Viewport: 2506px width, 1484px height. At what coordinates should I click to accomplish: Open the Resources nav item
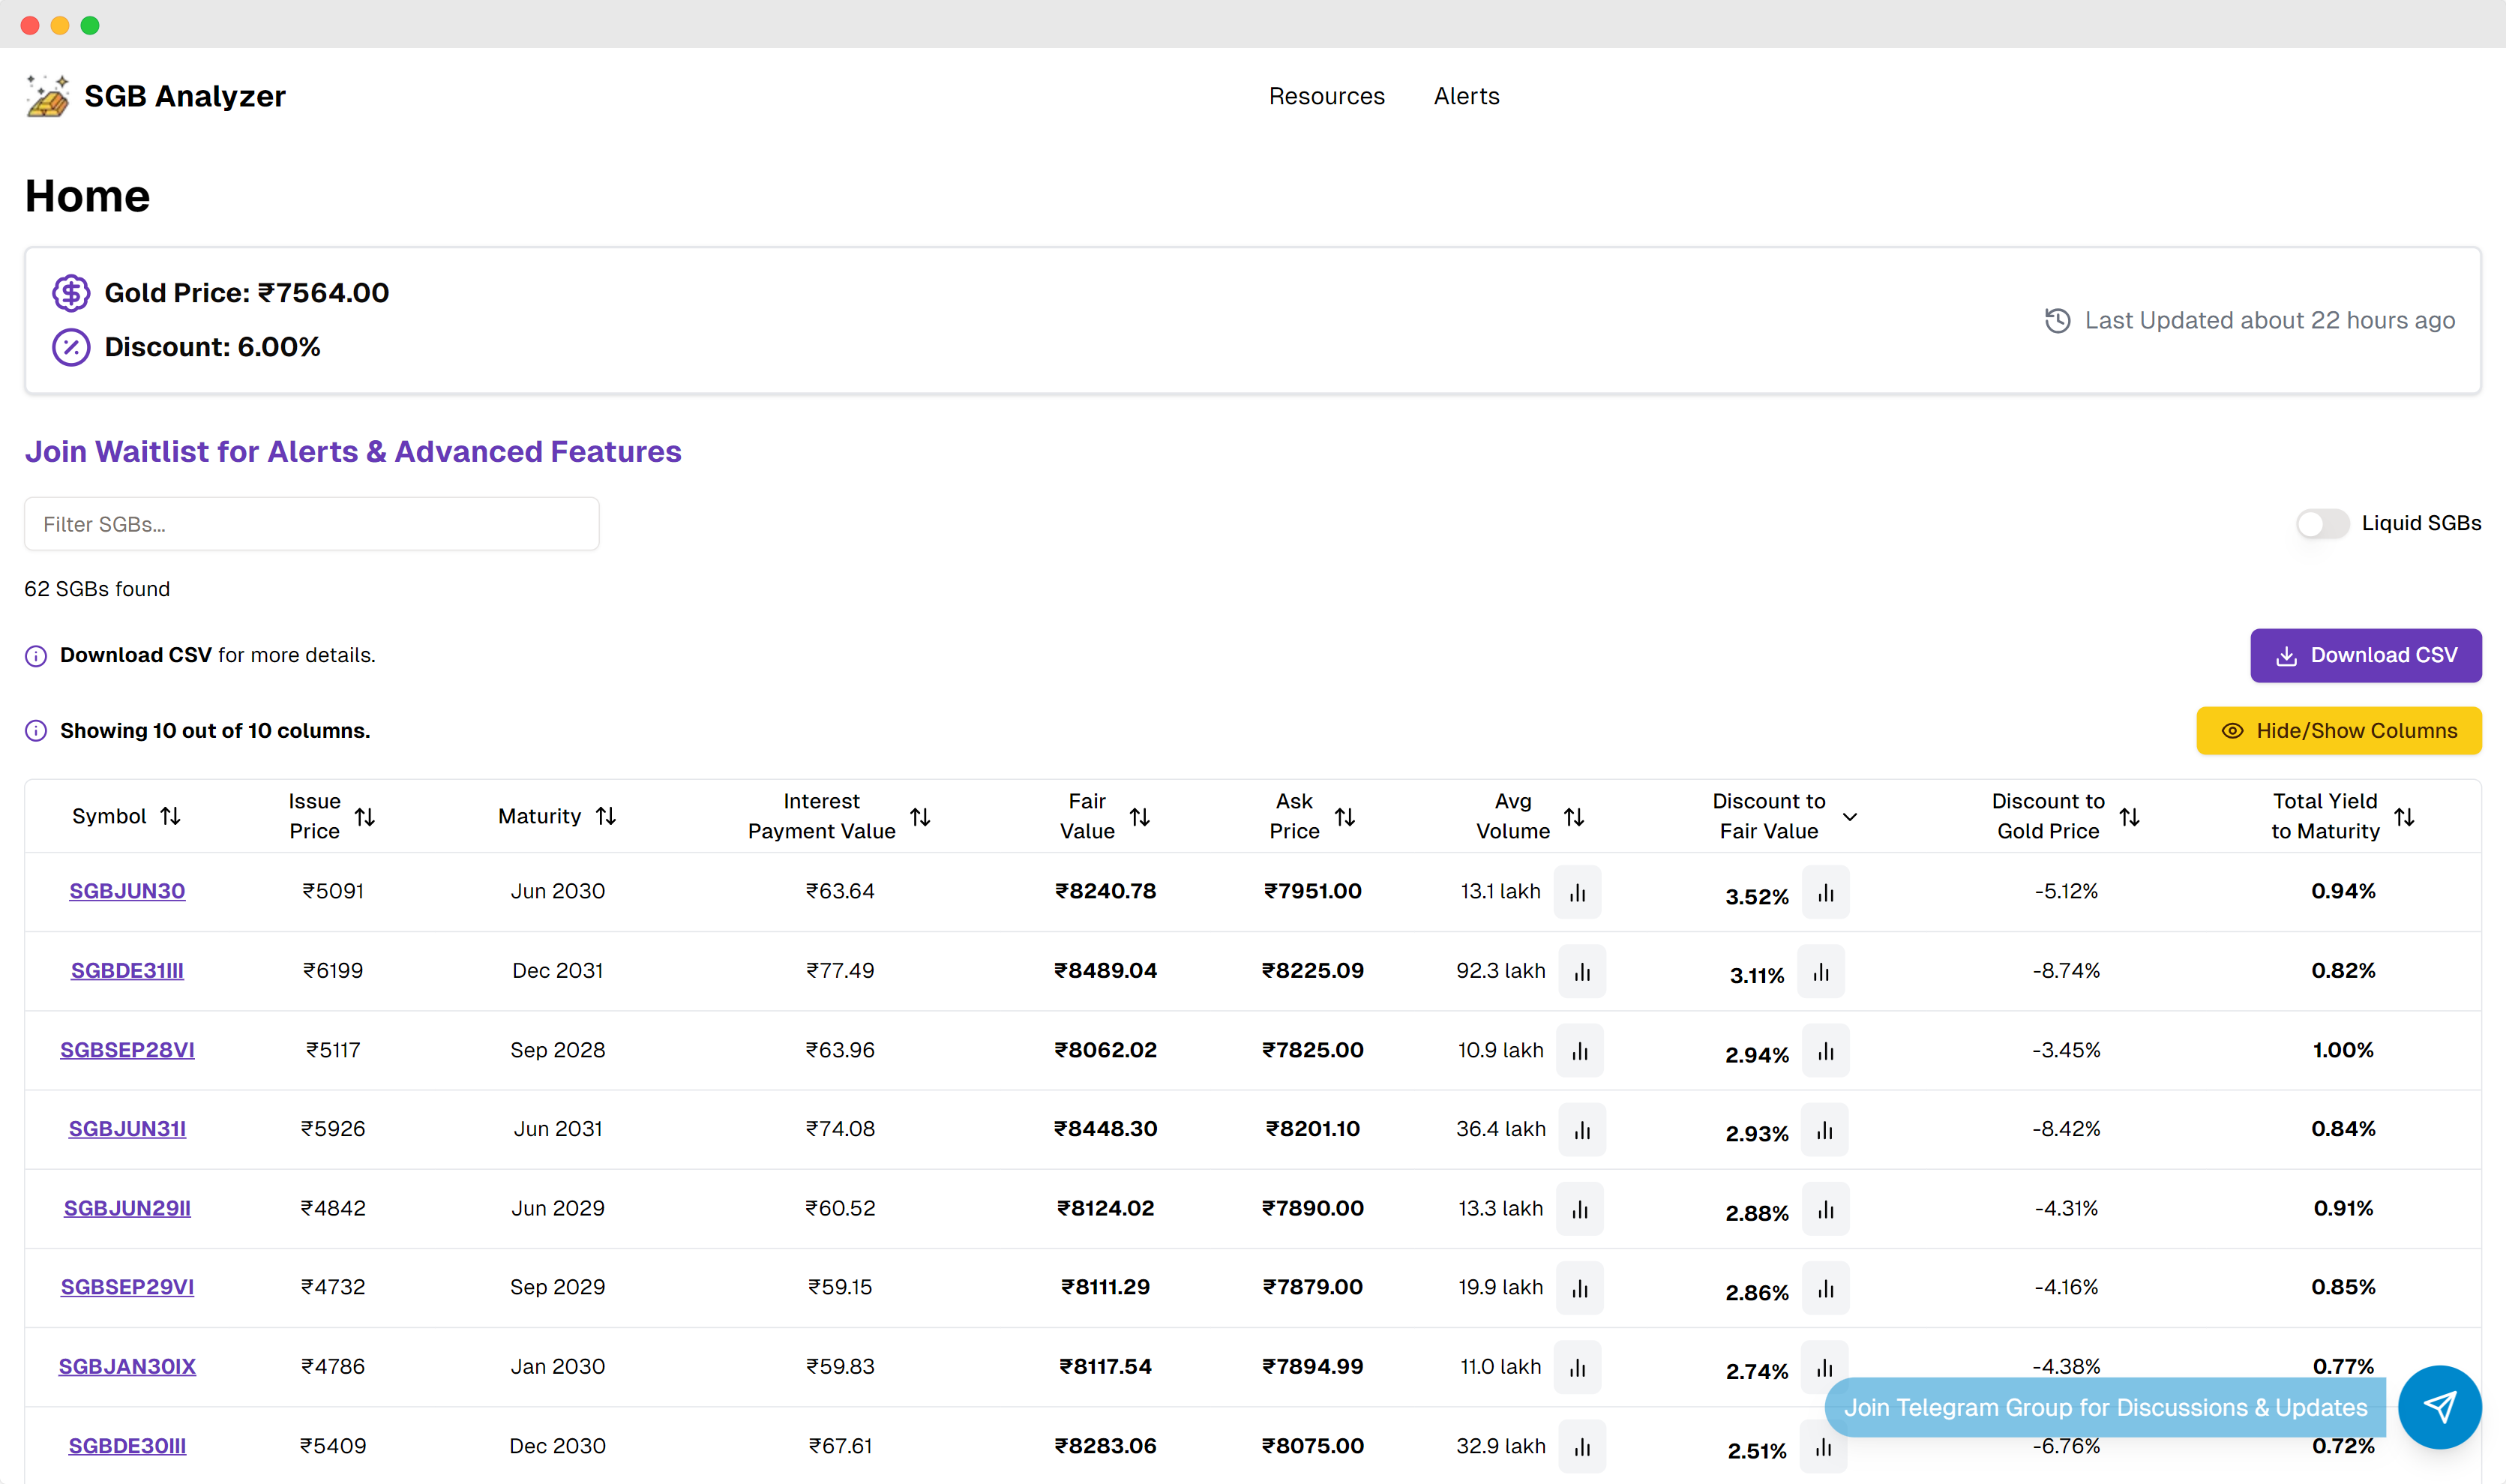coord(1327,96)
